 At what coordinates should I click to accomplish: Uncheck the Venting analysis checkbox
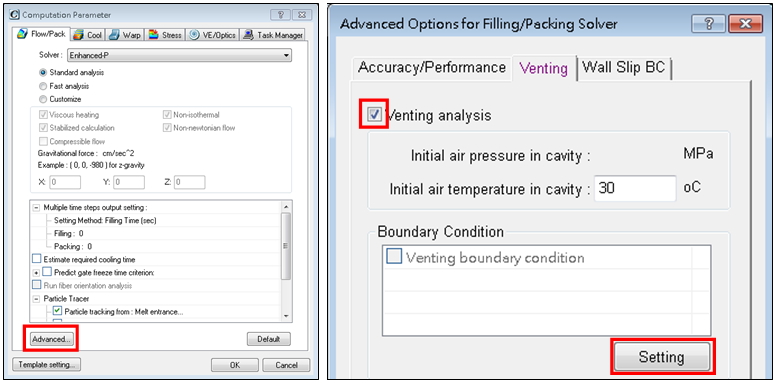tap(375, 115)
